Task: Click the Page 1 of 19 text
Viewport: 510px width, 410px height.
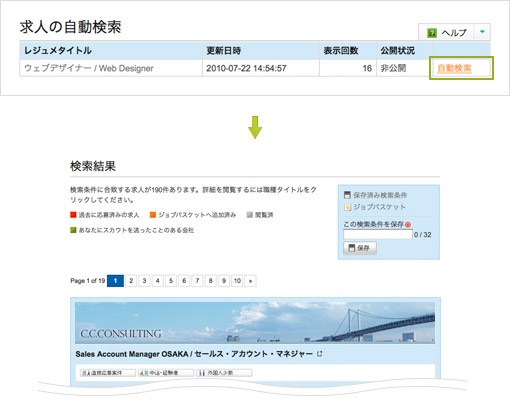Action: (x=88, y=281)
